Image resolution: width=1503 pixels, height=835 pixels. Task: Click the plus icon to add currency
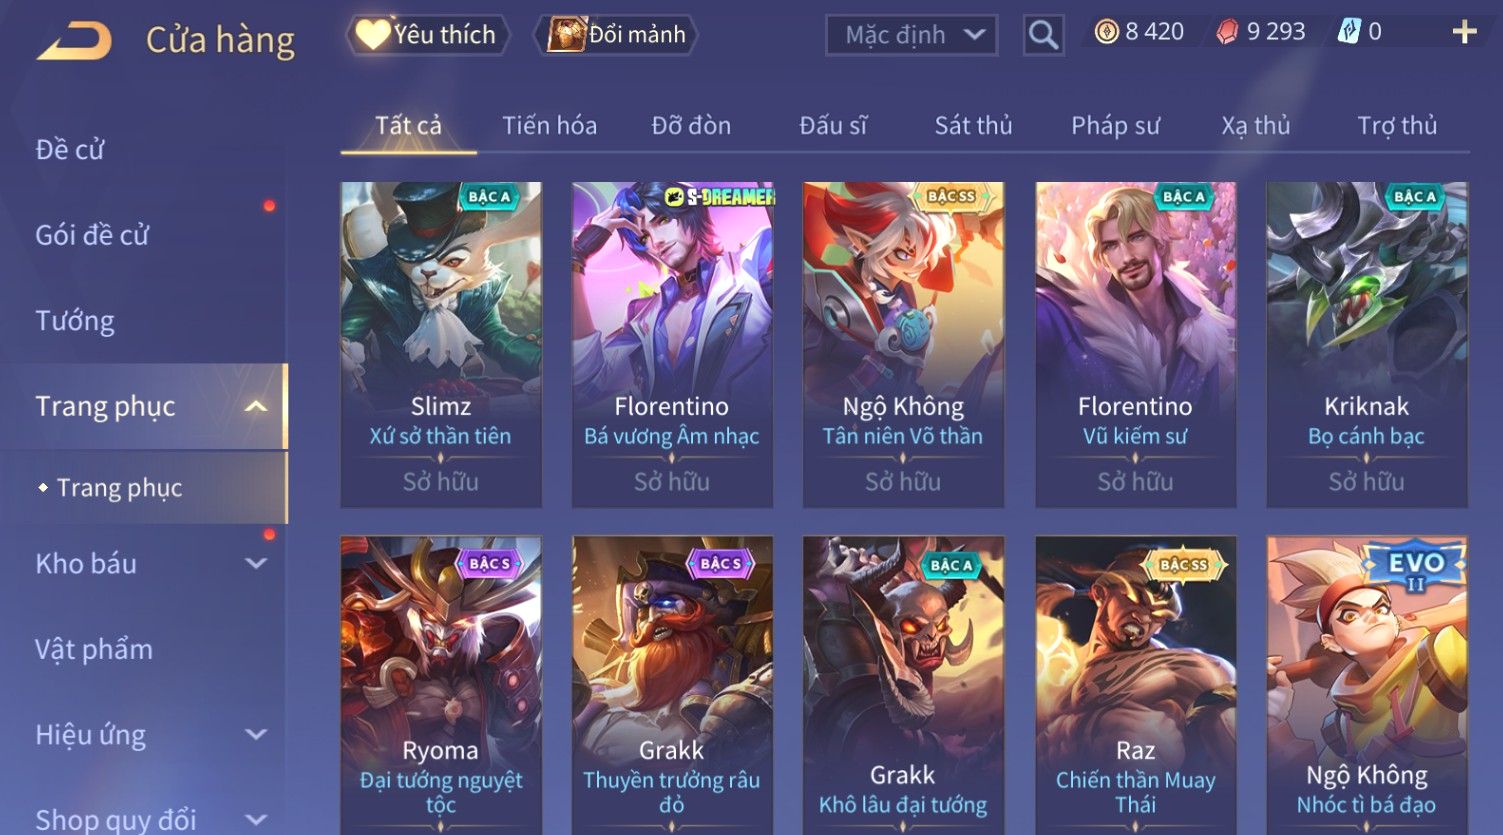[x=1464, y=33]
